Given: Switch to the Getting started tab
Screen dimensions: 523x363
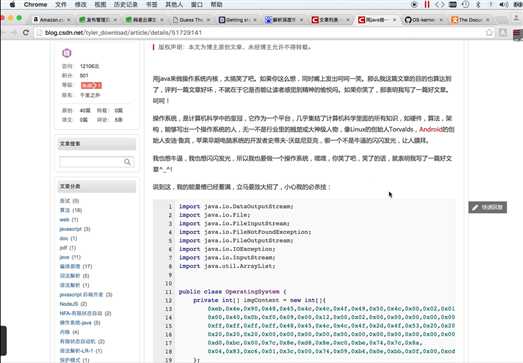Looking at the screenshot, I should [x=237, y=20].
